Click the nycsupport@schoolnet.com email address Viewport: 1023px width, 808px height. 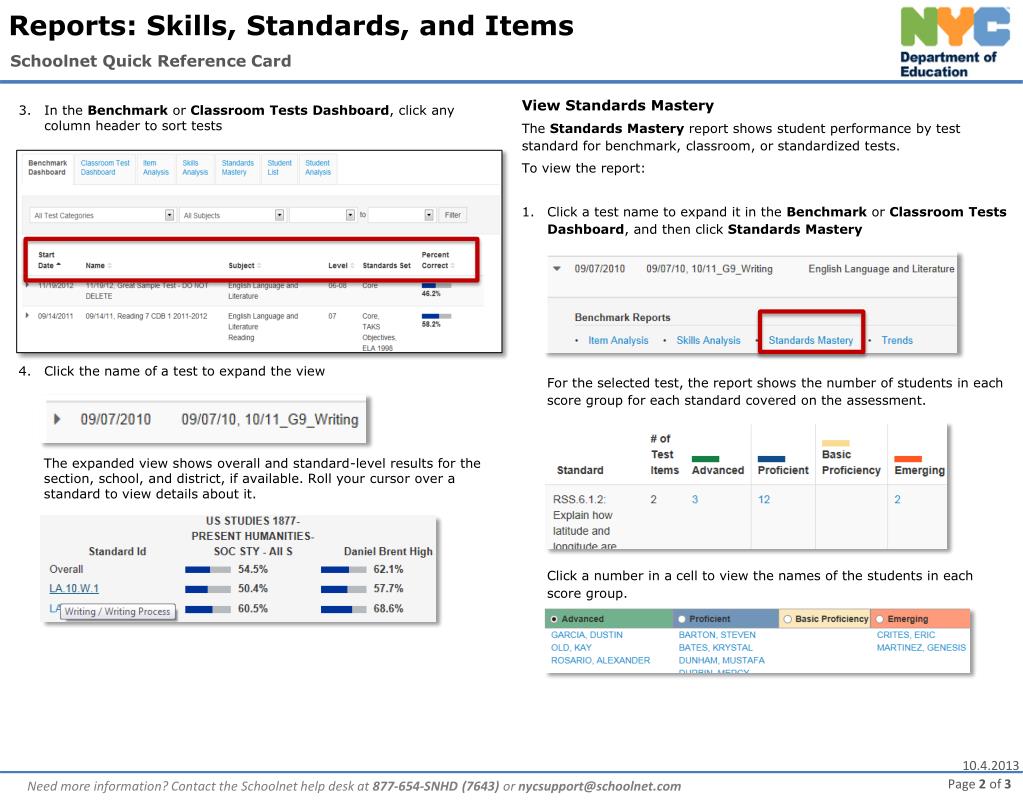599,786
